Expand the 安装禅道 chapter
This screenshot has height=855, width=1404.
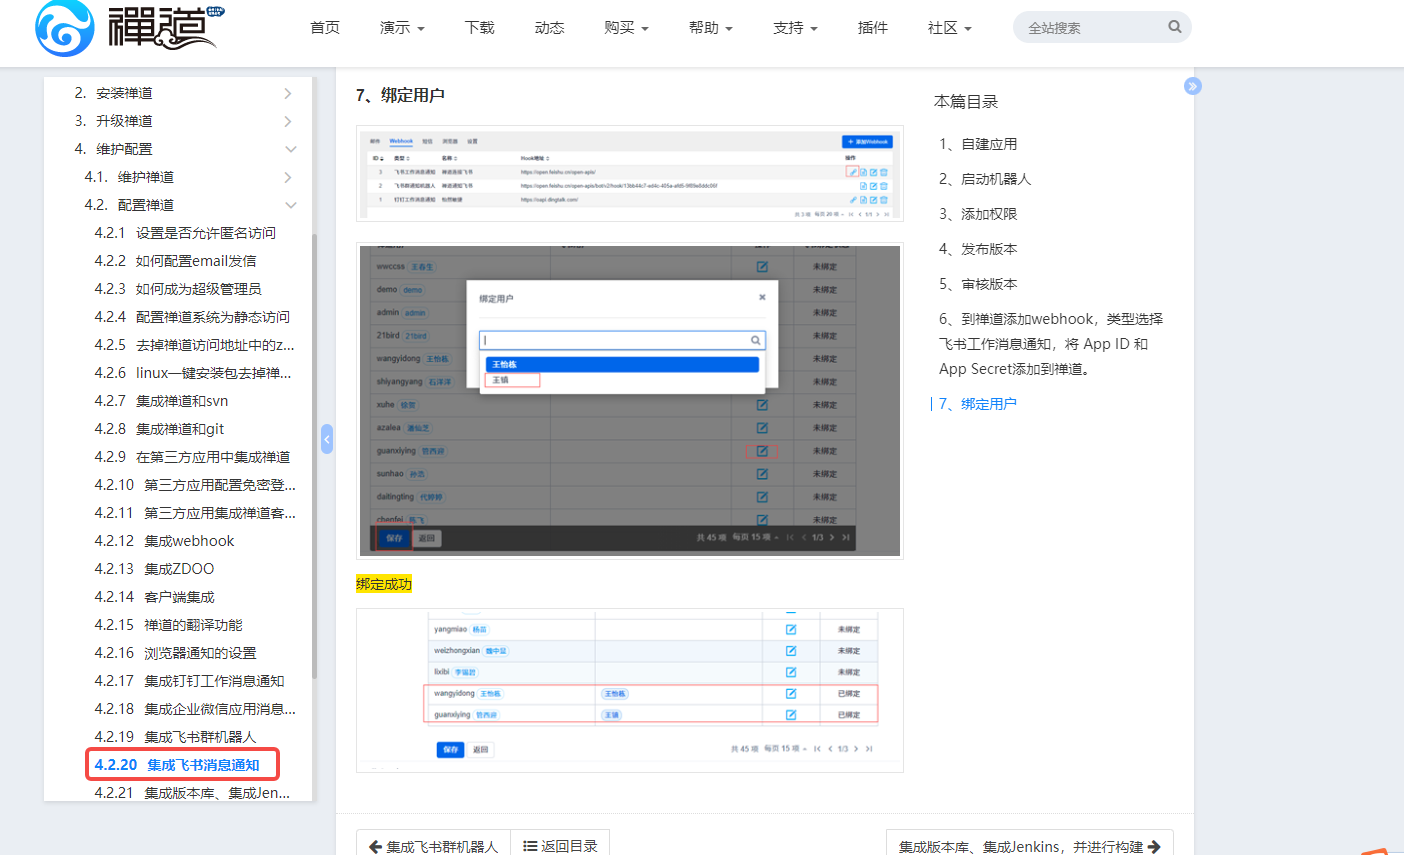pos(288,93)
